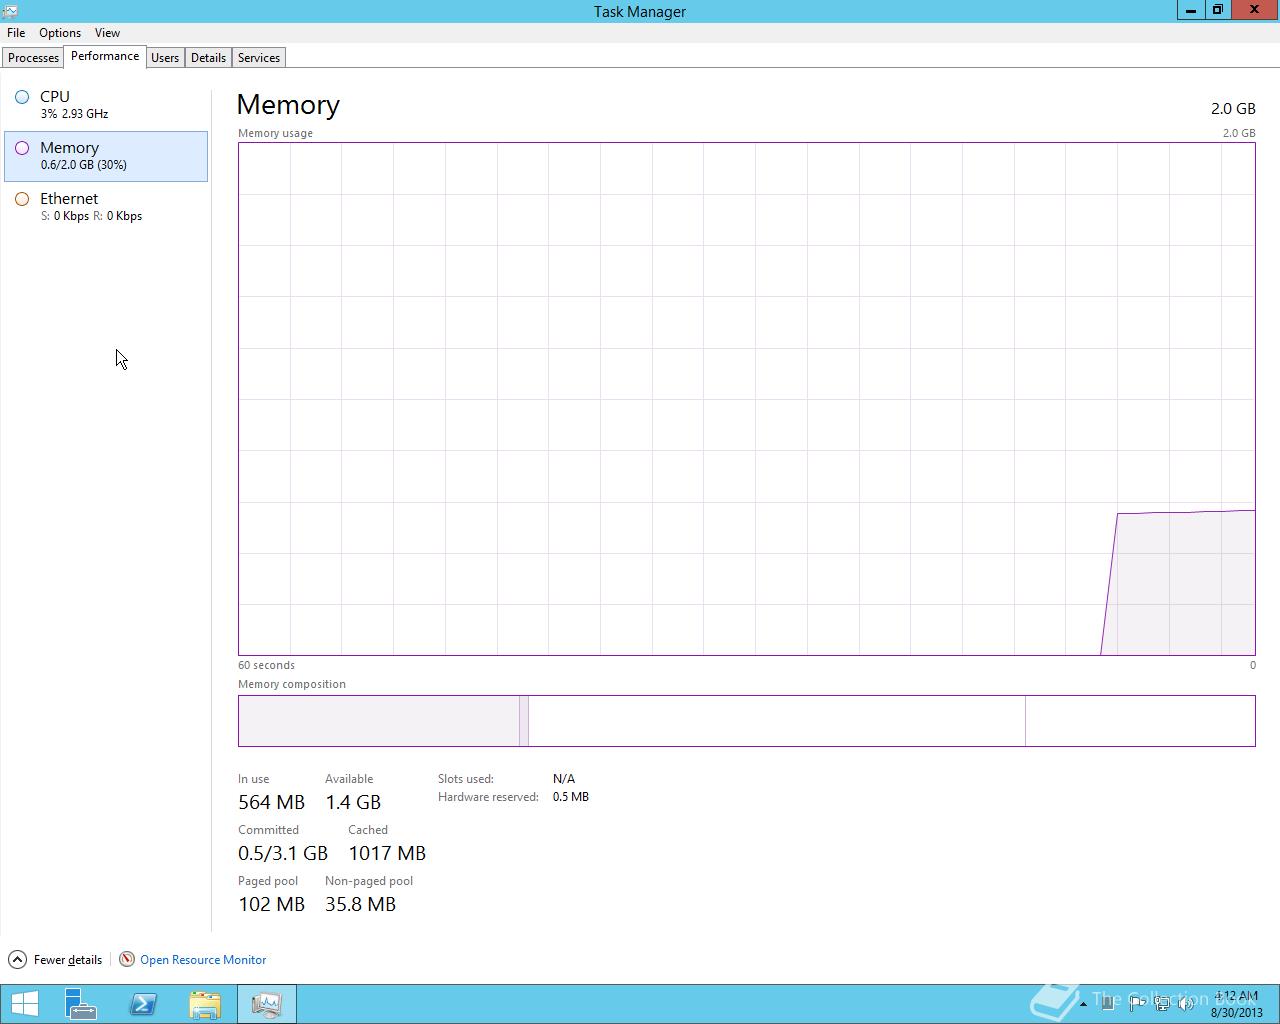The image size is (1280, 1024).
Task: Click the Cached value 1017 MB
Action: (387, 853)
